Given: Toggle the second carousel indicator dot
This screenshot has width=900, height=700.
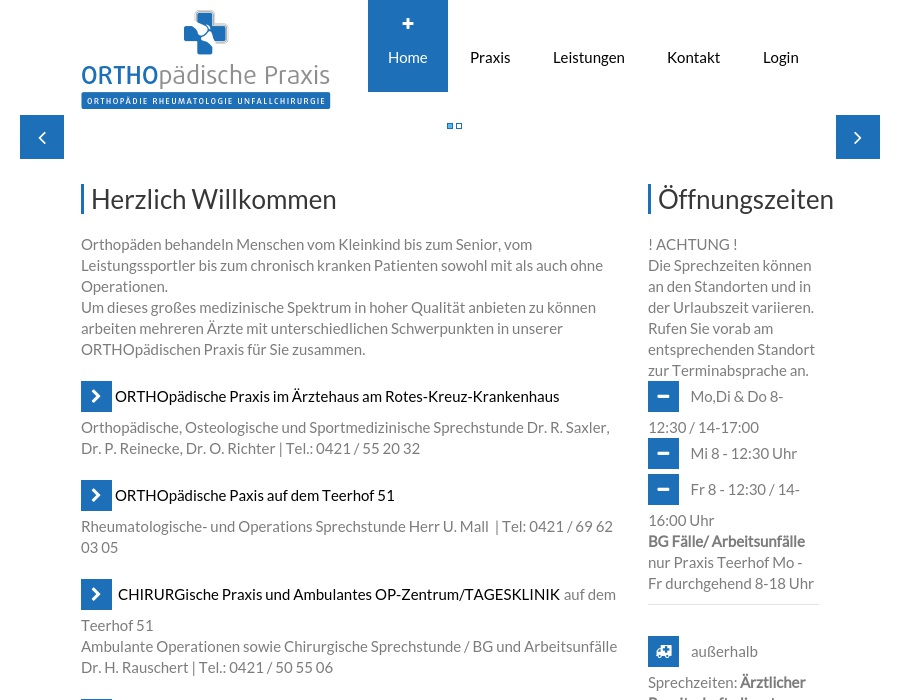Looking at the screenshot, I should tap(459, 126).
